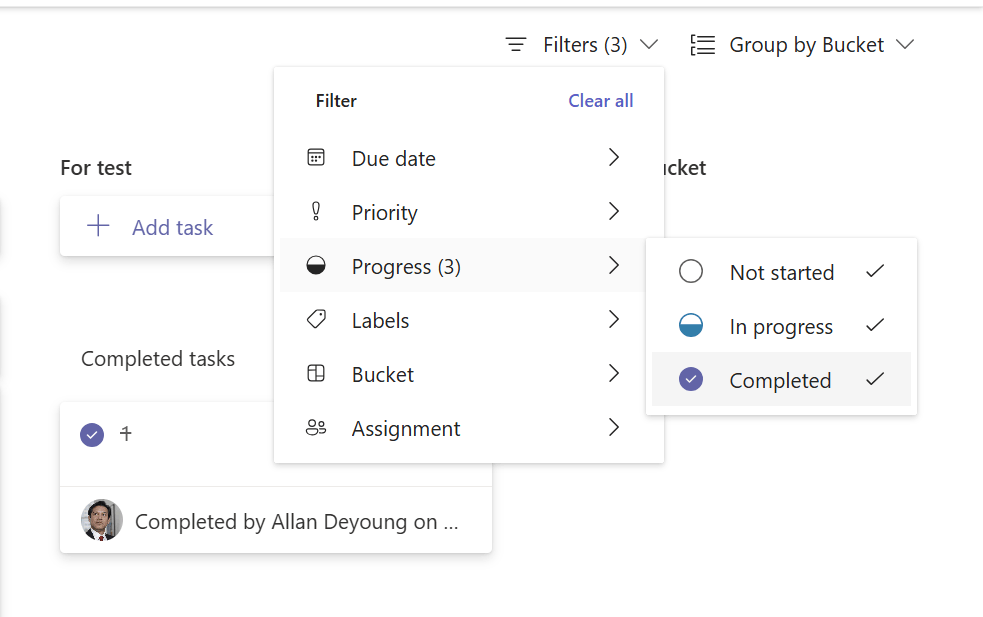Open the Assignment filter menu item

point(406,428)
